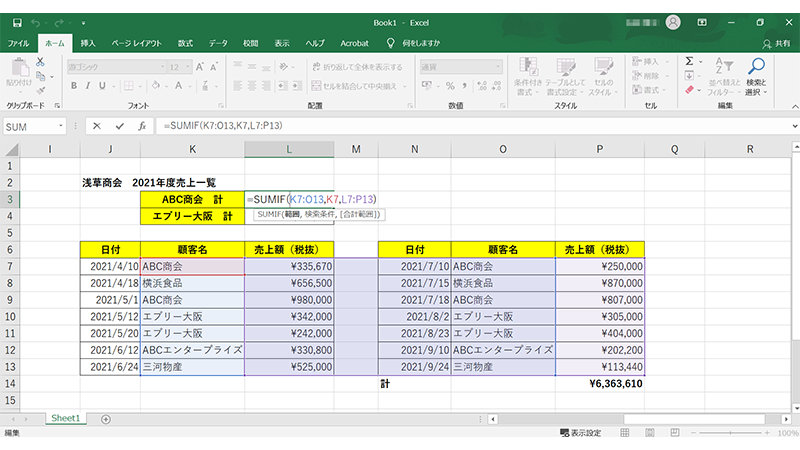Switch to the ページ レイアウト tab
The height and width of the screenshot is (450, 800).
coord(136,43)
